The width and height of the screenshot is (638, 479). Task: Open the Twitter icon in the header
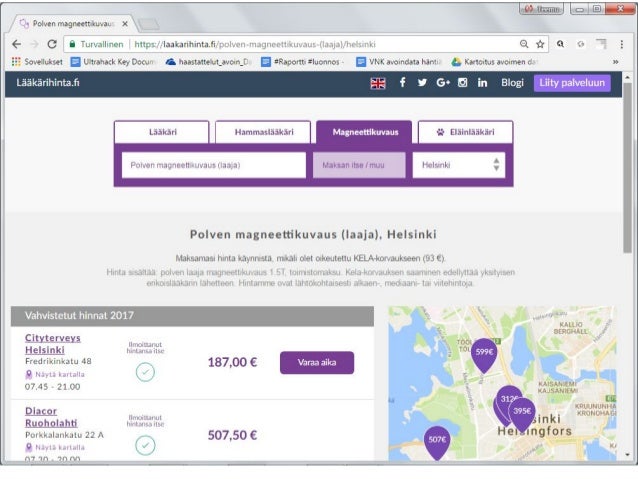coord(422,83)
